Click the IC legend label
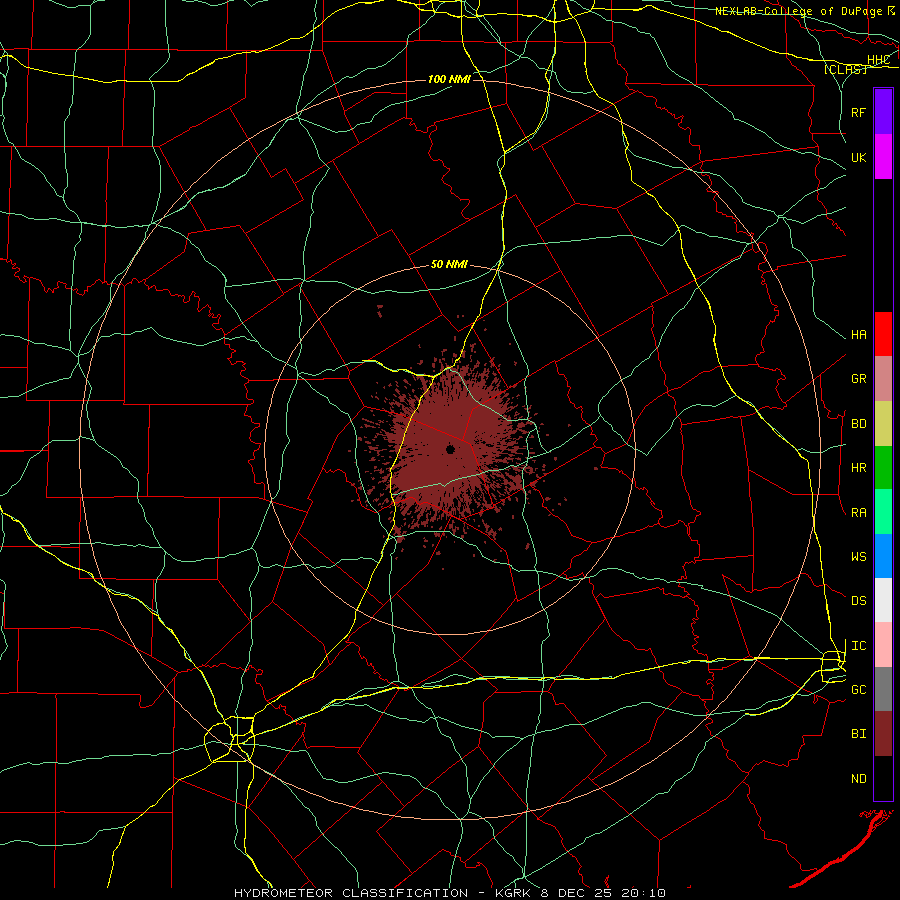The height and width of the screenshot is (900, 900). tap(859, 646)
